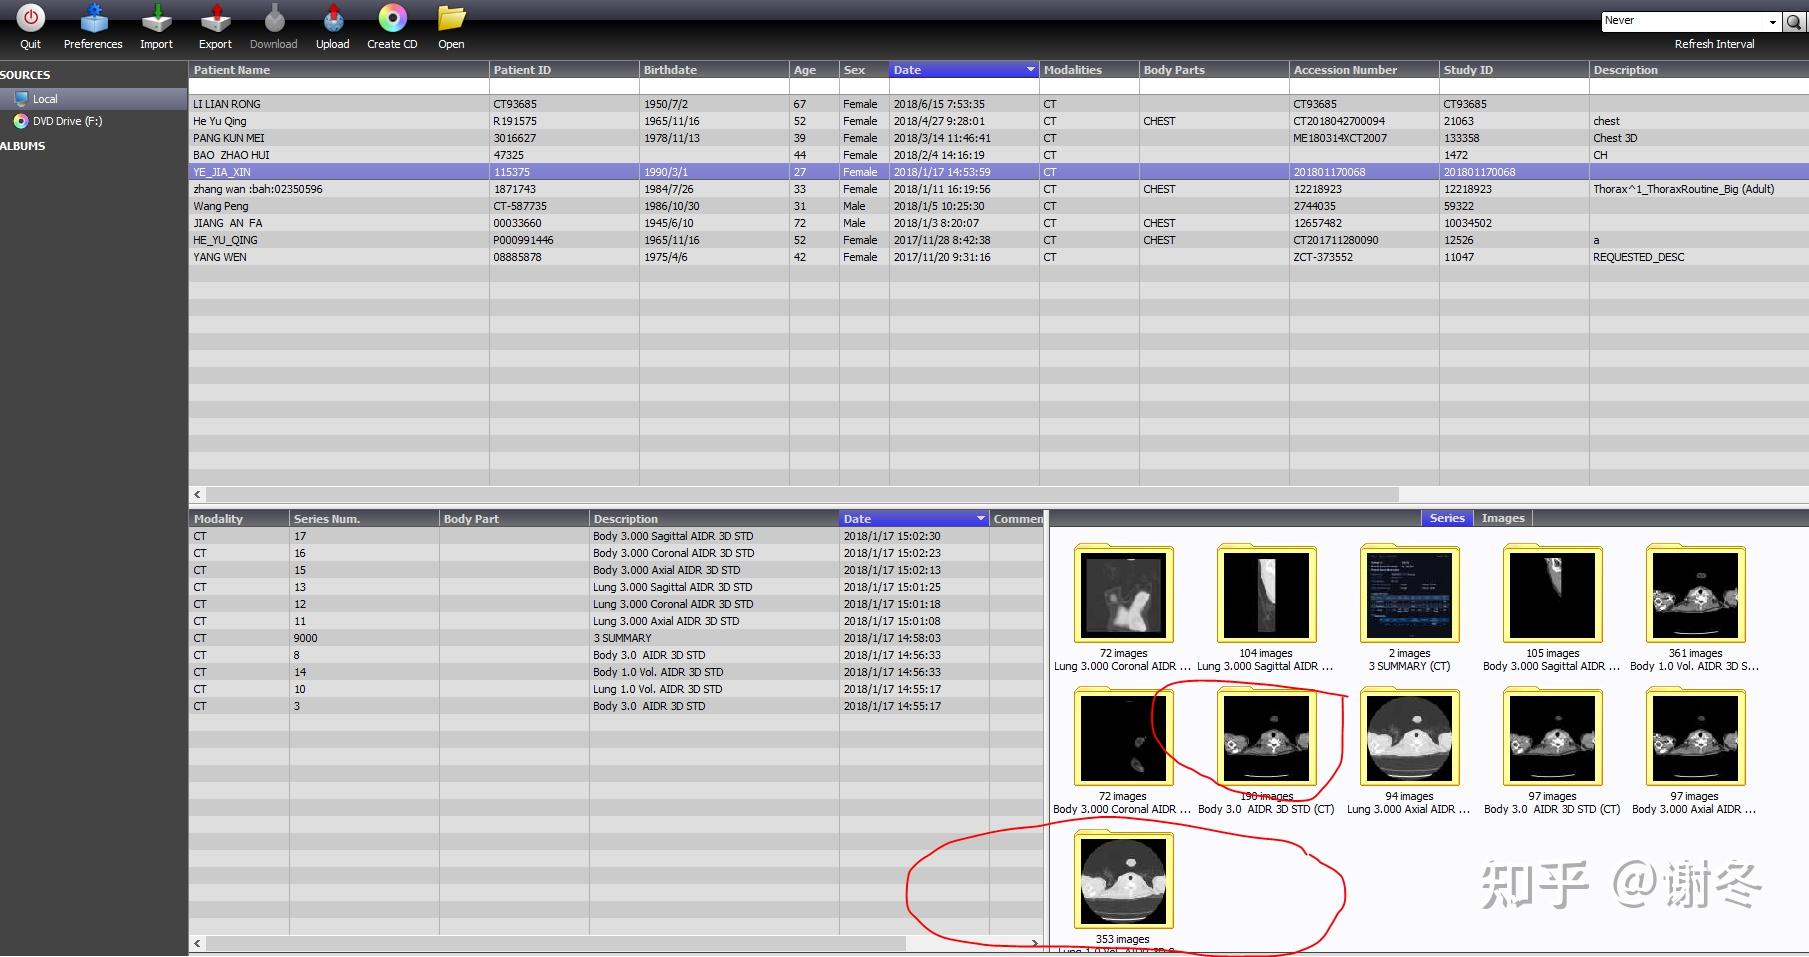Switch to the Series tab
Screen dimensions: 1809x957
1447,518
